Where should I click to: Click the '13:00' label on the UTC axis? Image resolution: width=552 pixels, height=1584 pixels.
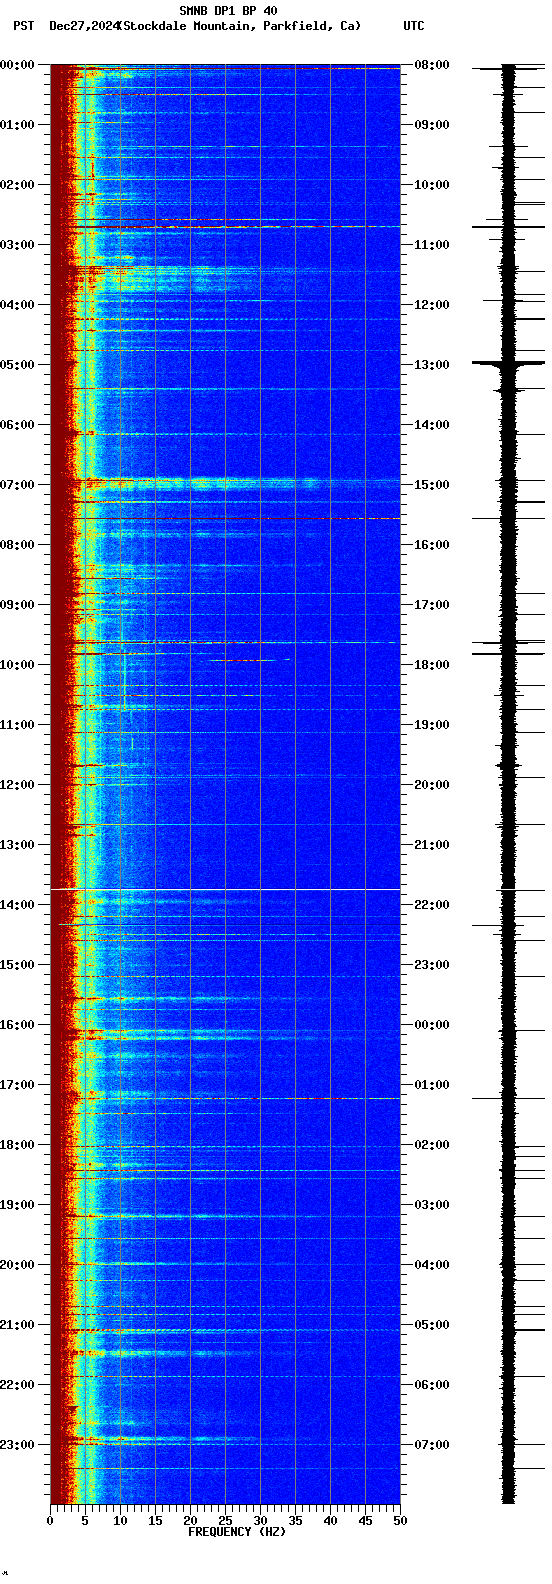[x=432, y=365]
